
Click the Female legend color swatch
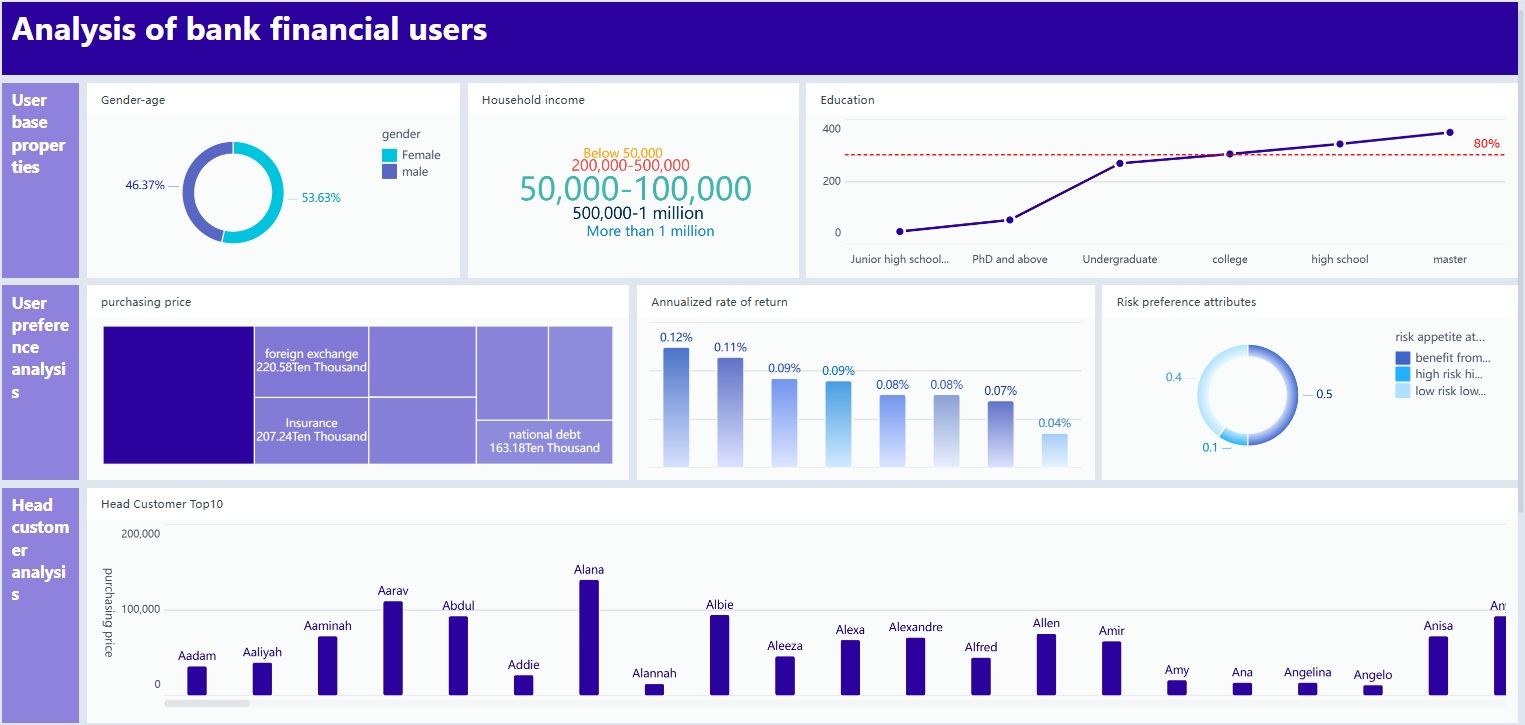[x=389, y=155]
